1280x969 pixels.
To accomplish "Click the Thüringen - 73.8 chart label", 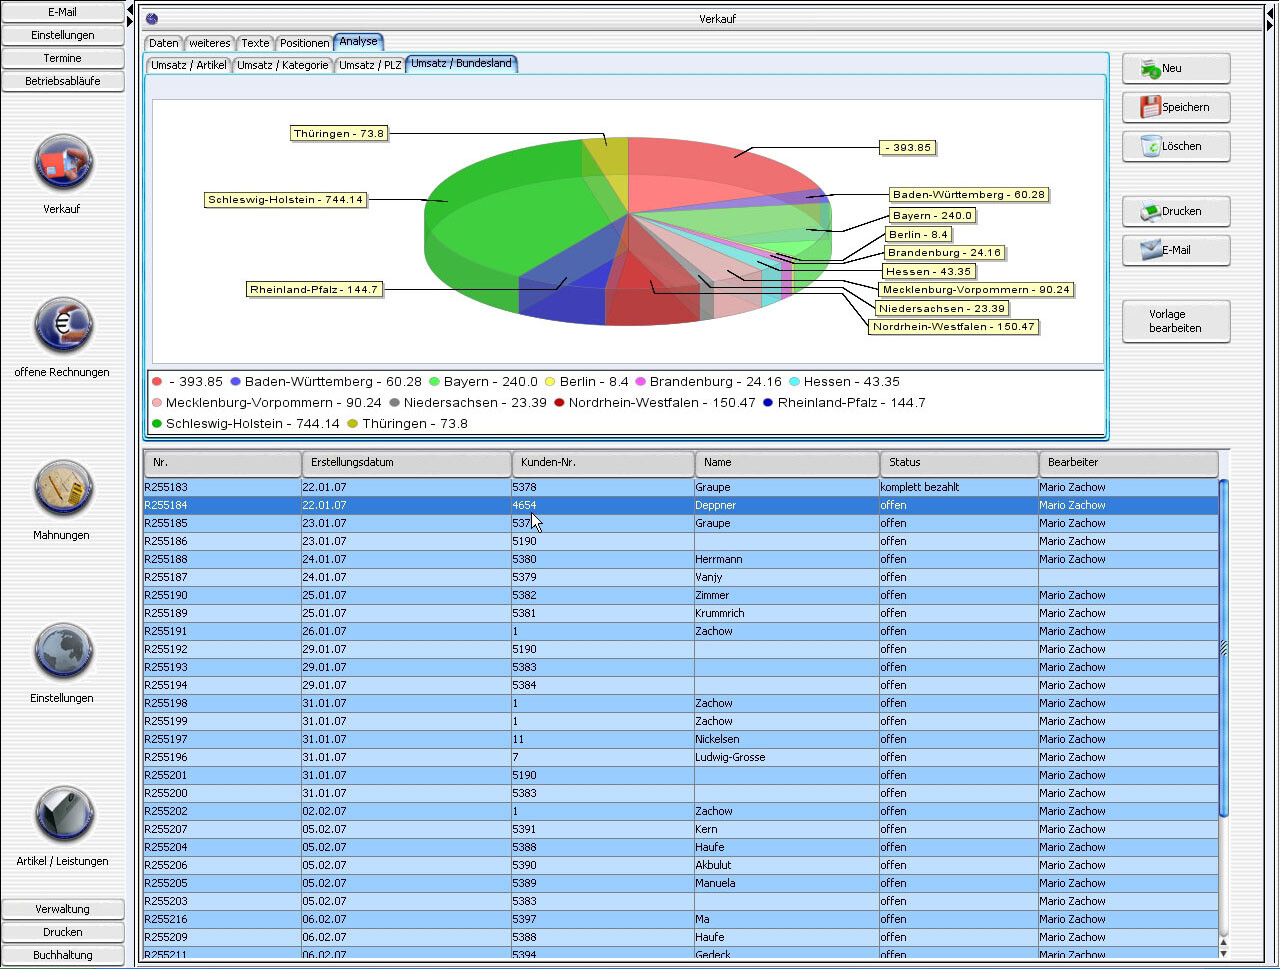I will pos(339,133).
